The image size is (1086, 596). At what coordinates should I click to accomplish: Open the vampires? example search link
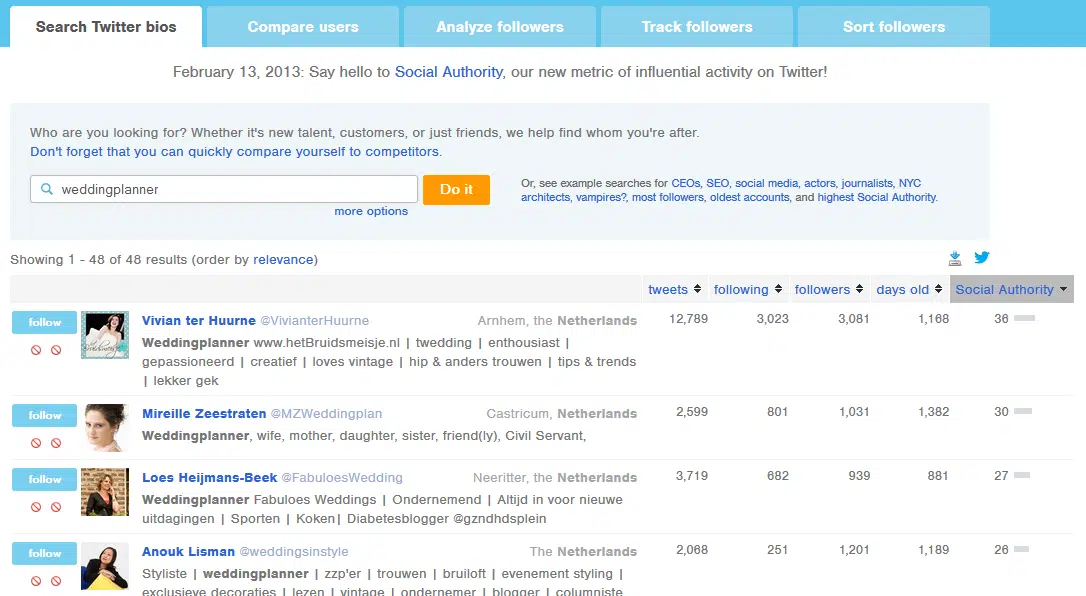click(601, 198)
